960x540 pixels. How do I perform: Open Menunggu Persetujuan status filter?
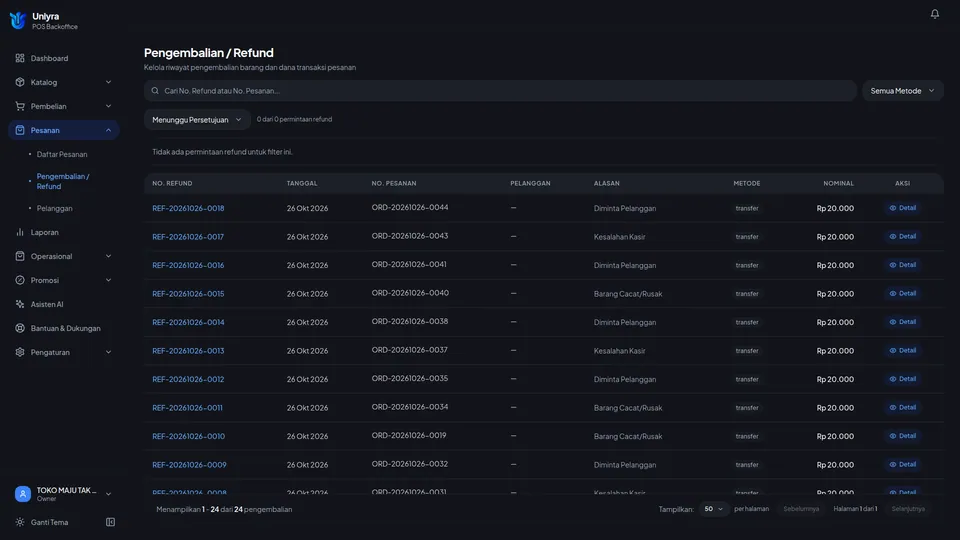point(197,119)
